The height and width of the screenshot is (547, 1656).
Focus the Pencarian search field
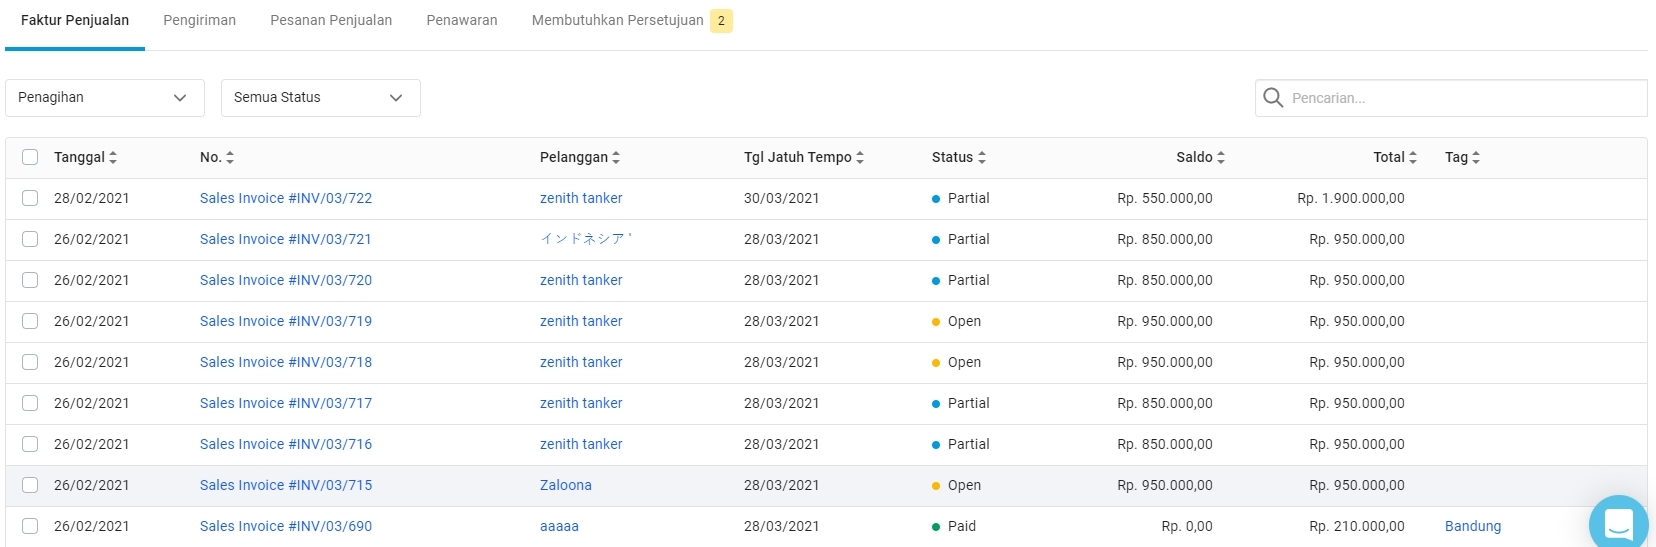1460,98
